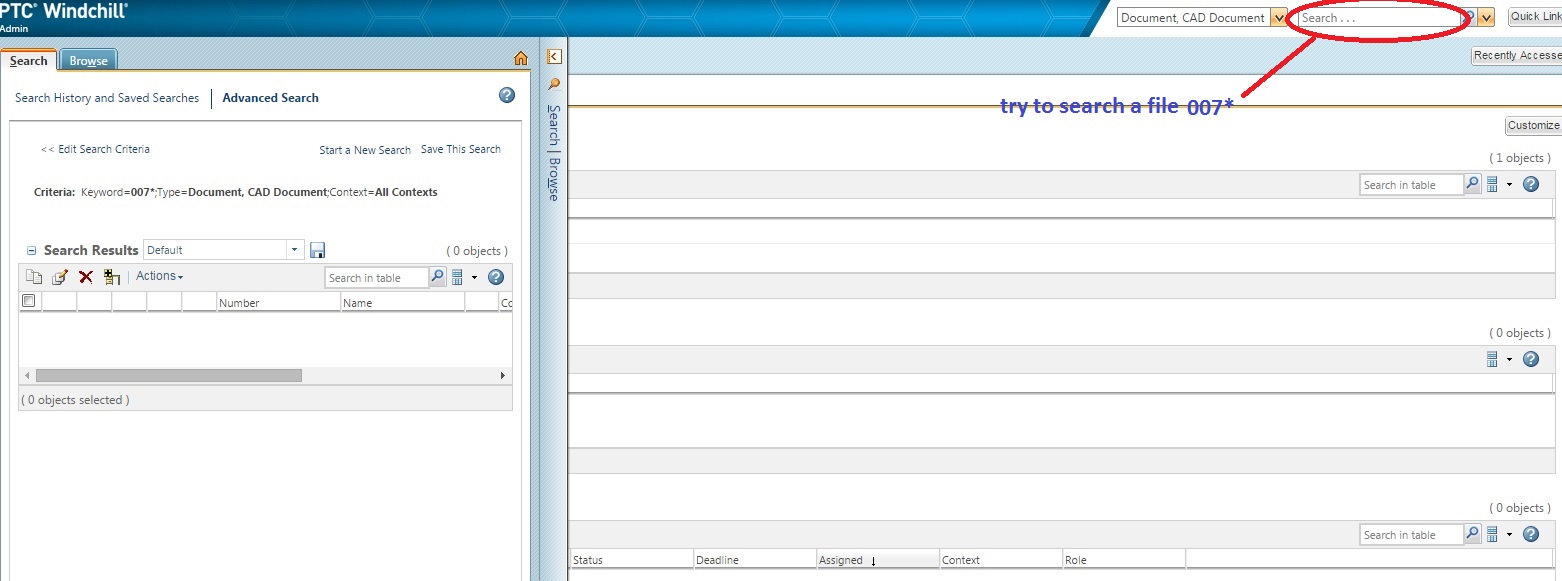Save the Default table view via disk icon
This screenshot has width=1562, height=581.
318,250
